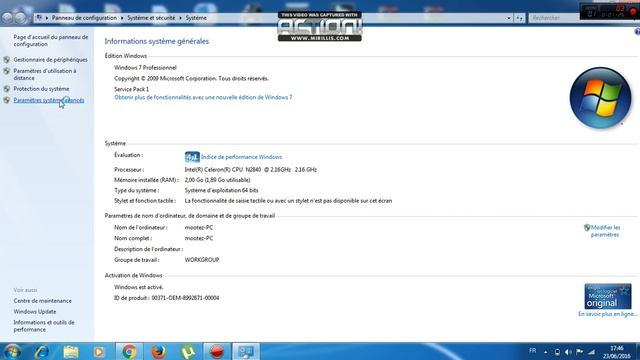Click the FR language indicator

(533, 351)
